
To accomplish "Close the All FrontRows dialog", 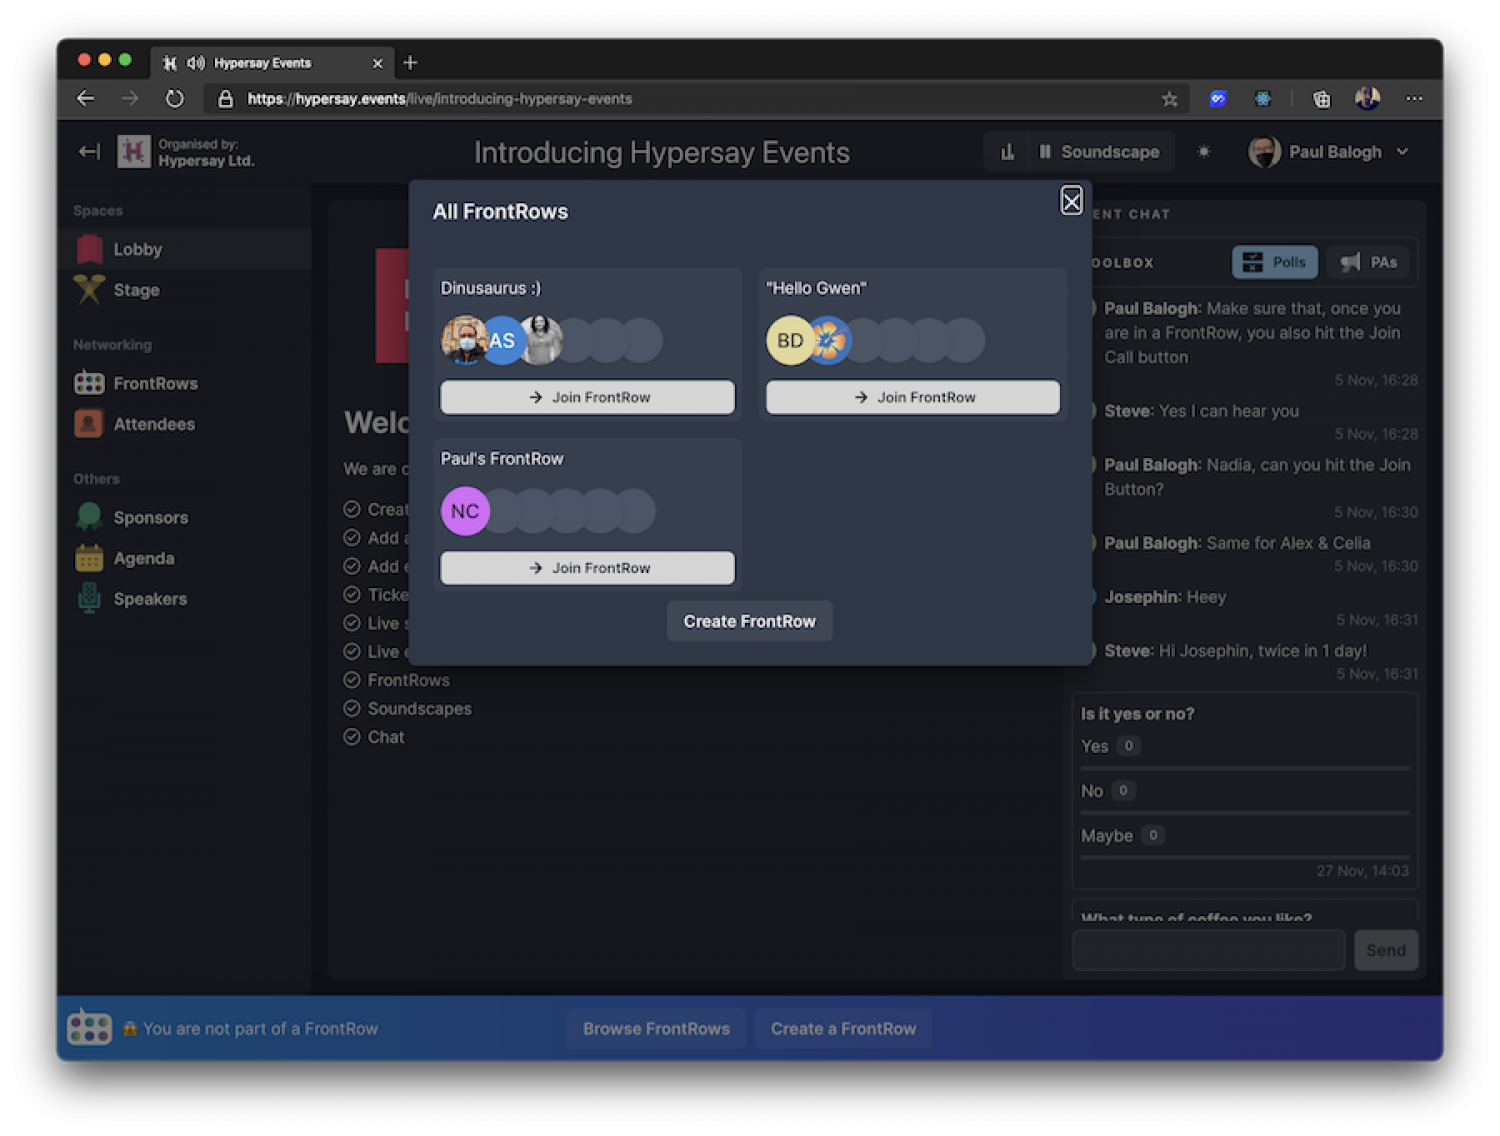I will pos(1071,201).
